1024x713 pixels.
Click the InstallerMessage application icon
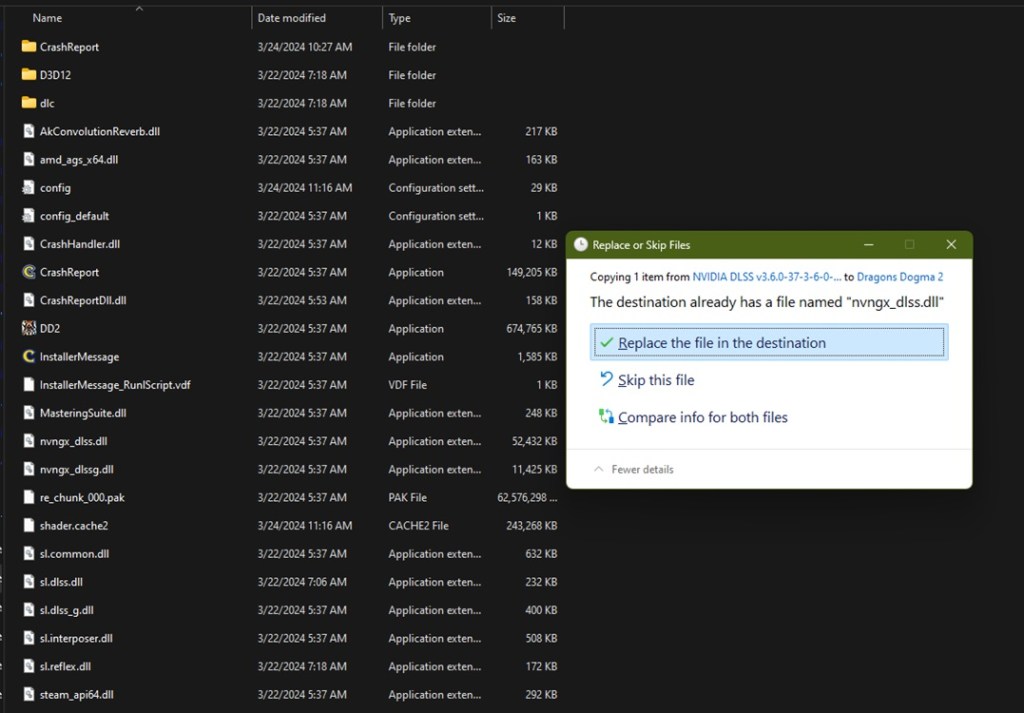(x=28, y=356)
